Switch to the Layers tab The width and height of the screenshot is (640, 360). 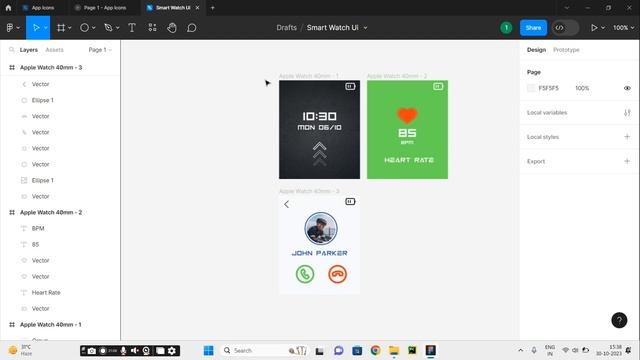[x=29, y=50]
